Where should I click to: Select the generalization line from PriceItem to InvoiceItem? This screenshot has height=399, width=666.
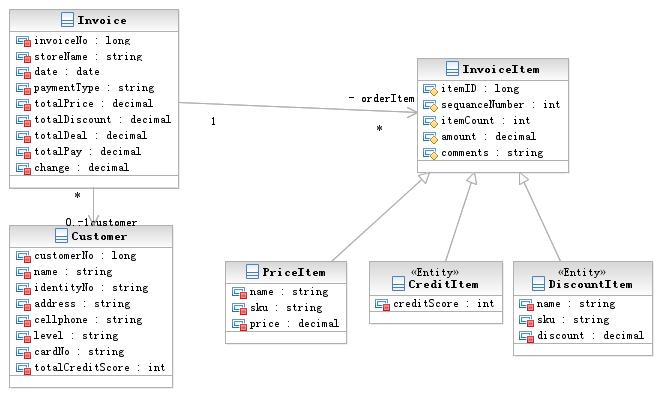coord(380,217)
